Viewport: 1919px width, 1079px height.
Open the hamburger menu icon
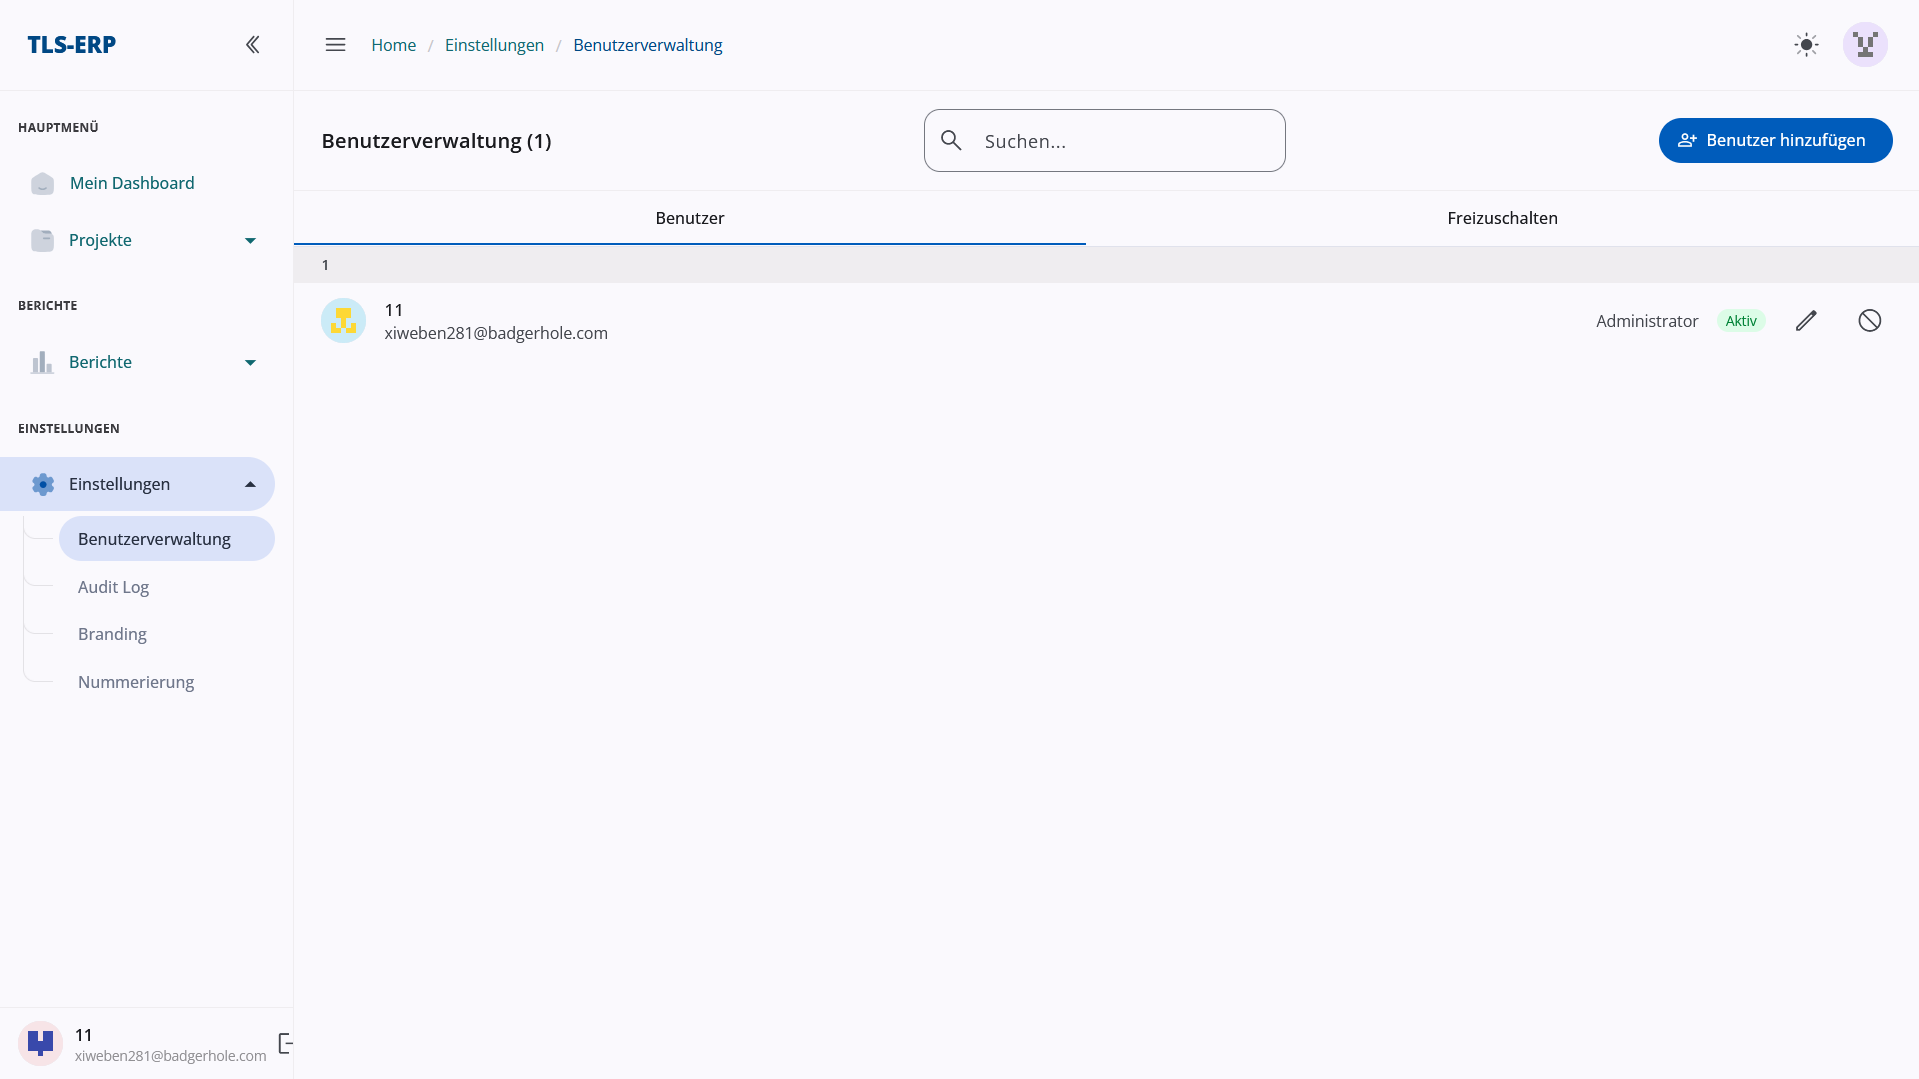[x=336, y=45]
